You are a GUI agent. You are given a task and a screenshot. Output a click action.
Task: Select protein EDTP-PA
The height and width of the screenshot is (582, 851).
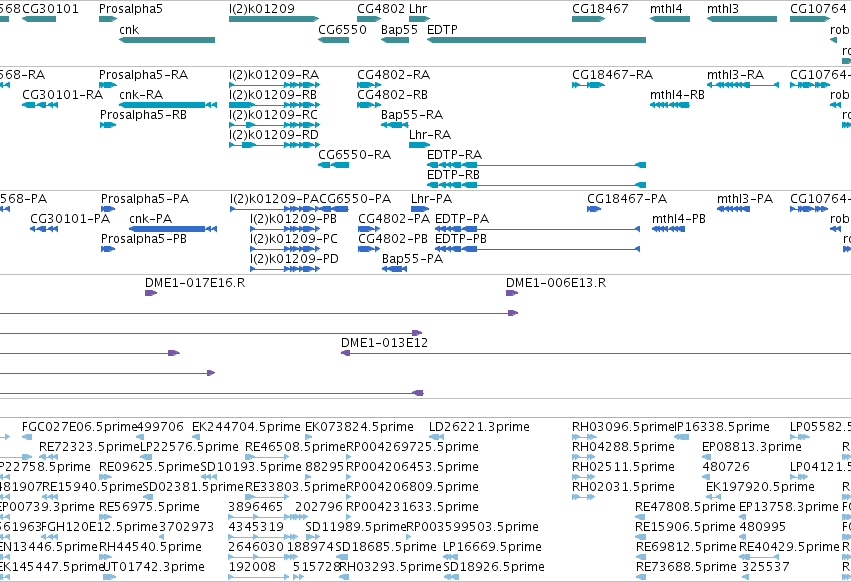[x=462, y=219]
